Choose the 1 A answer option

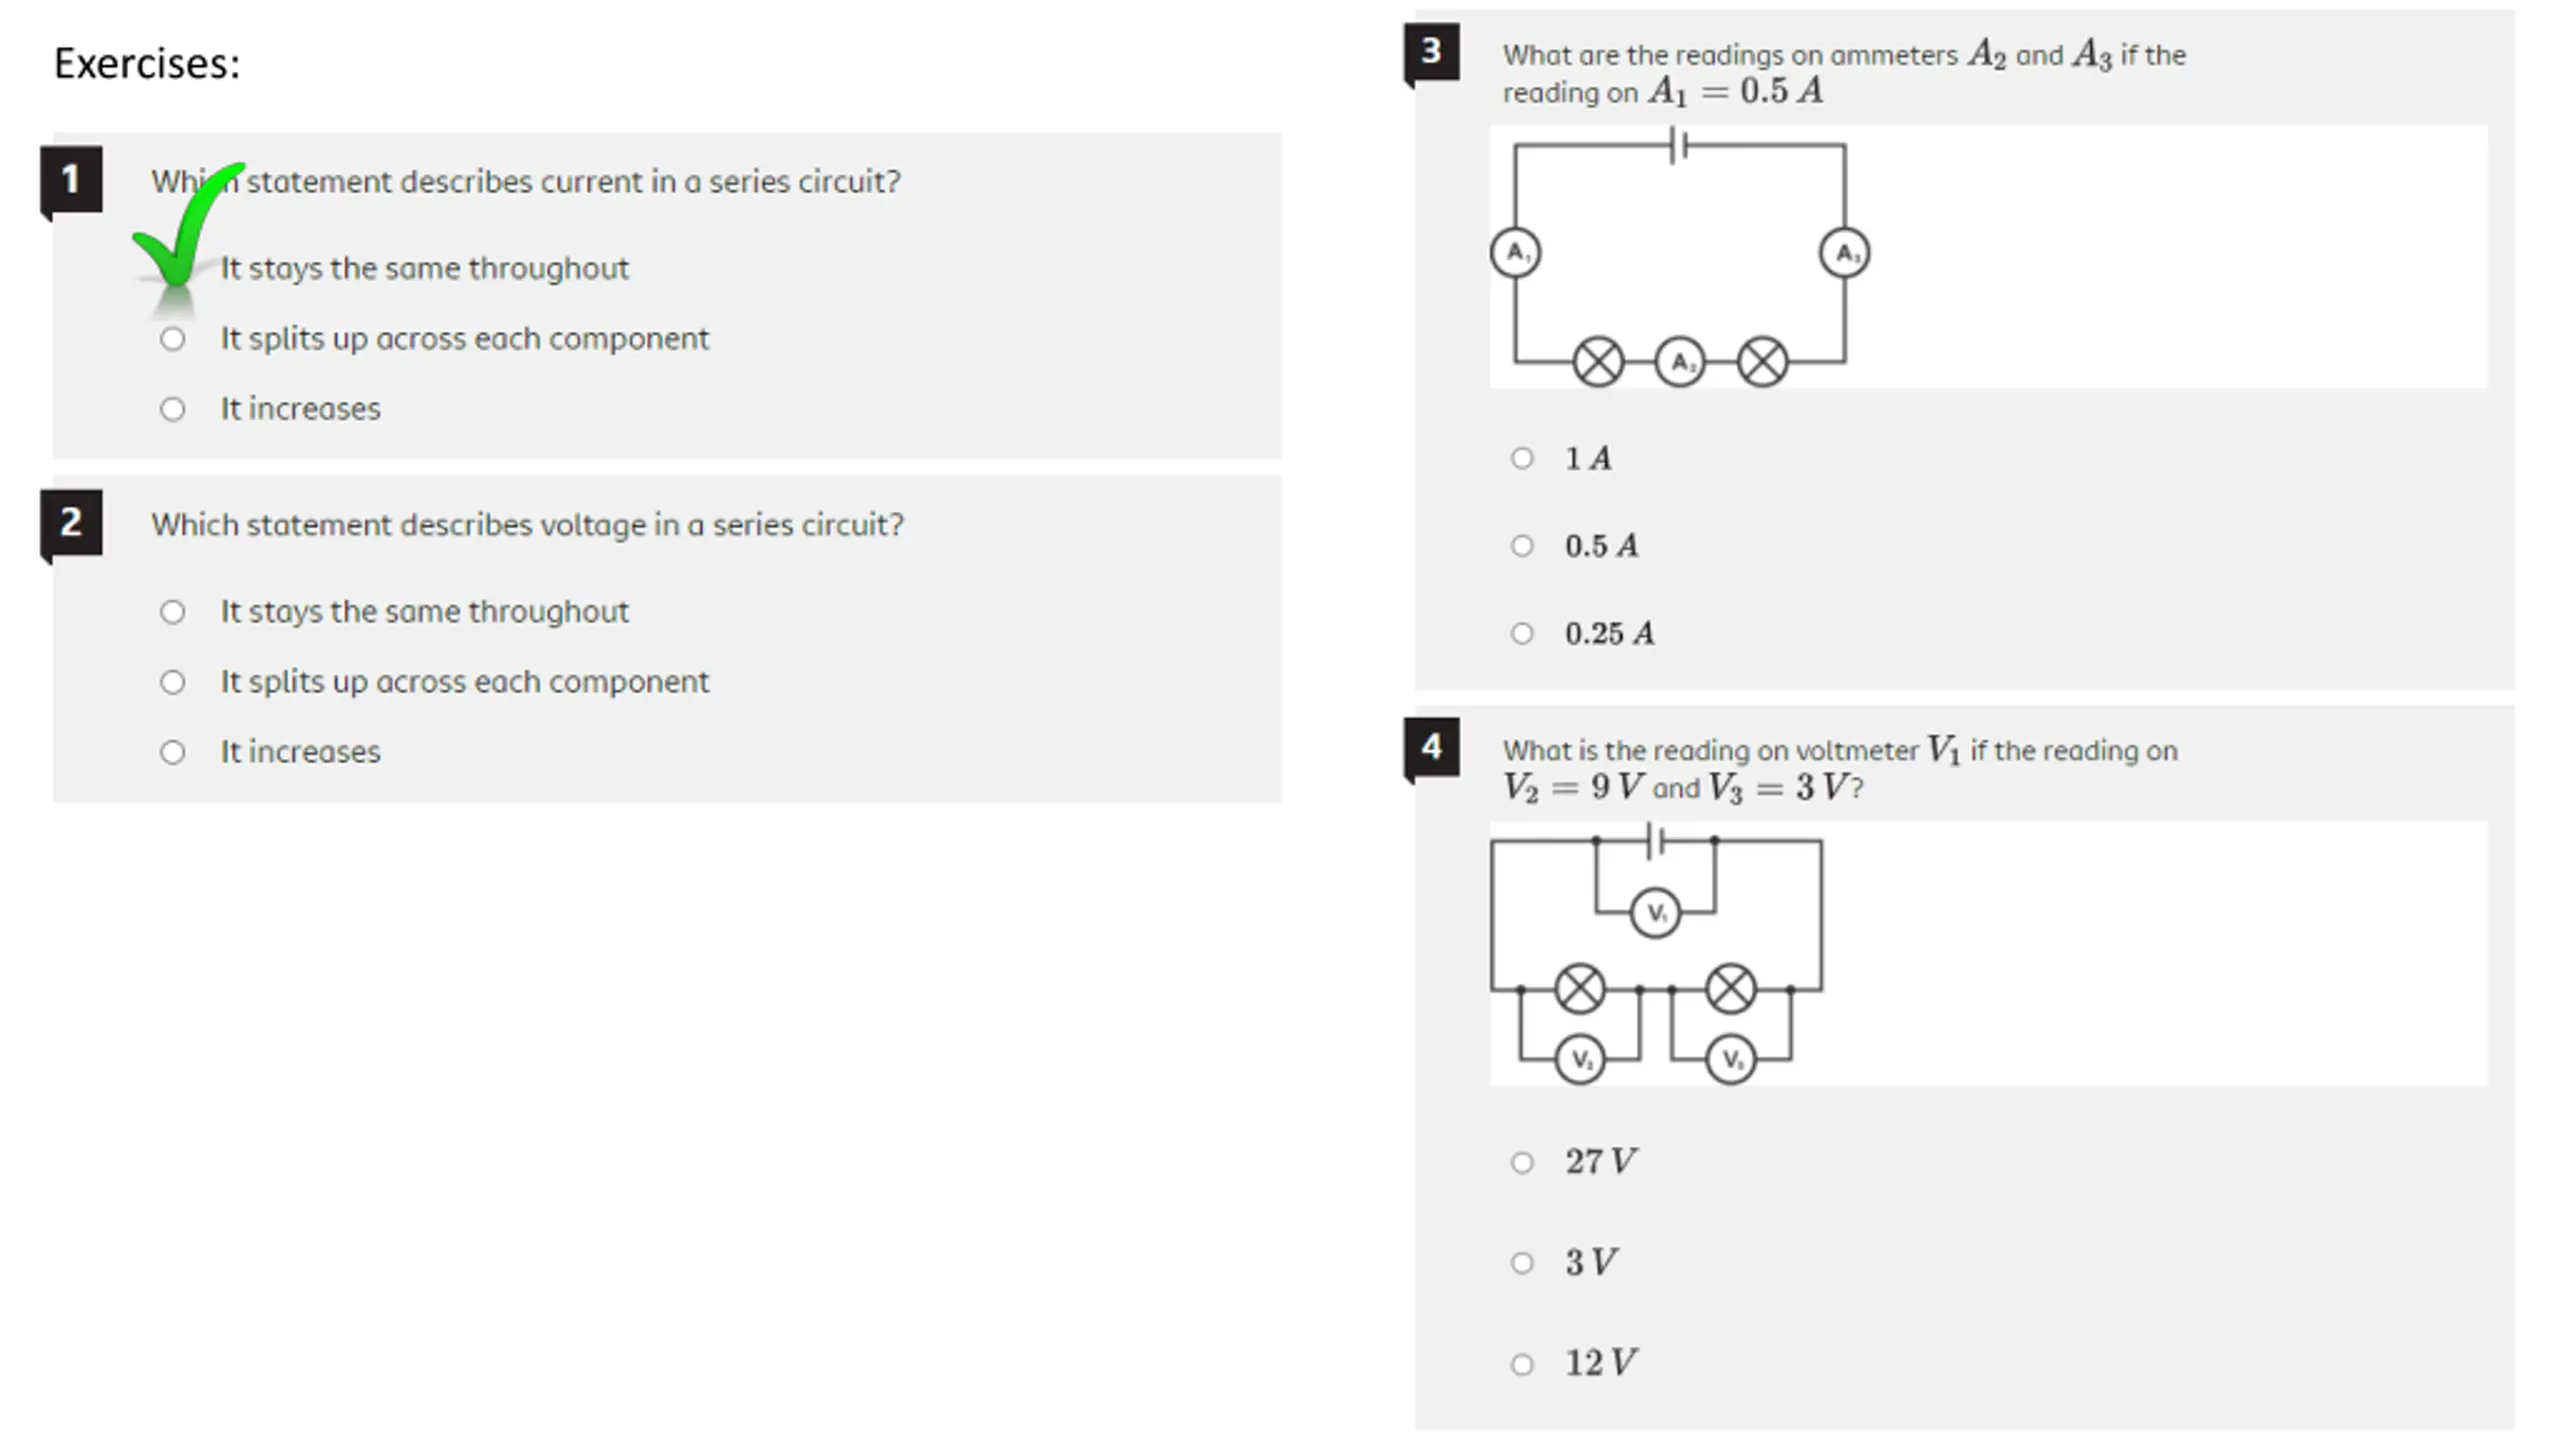click(1522, 458)
